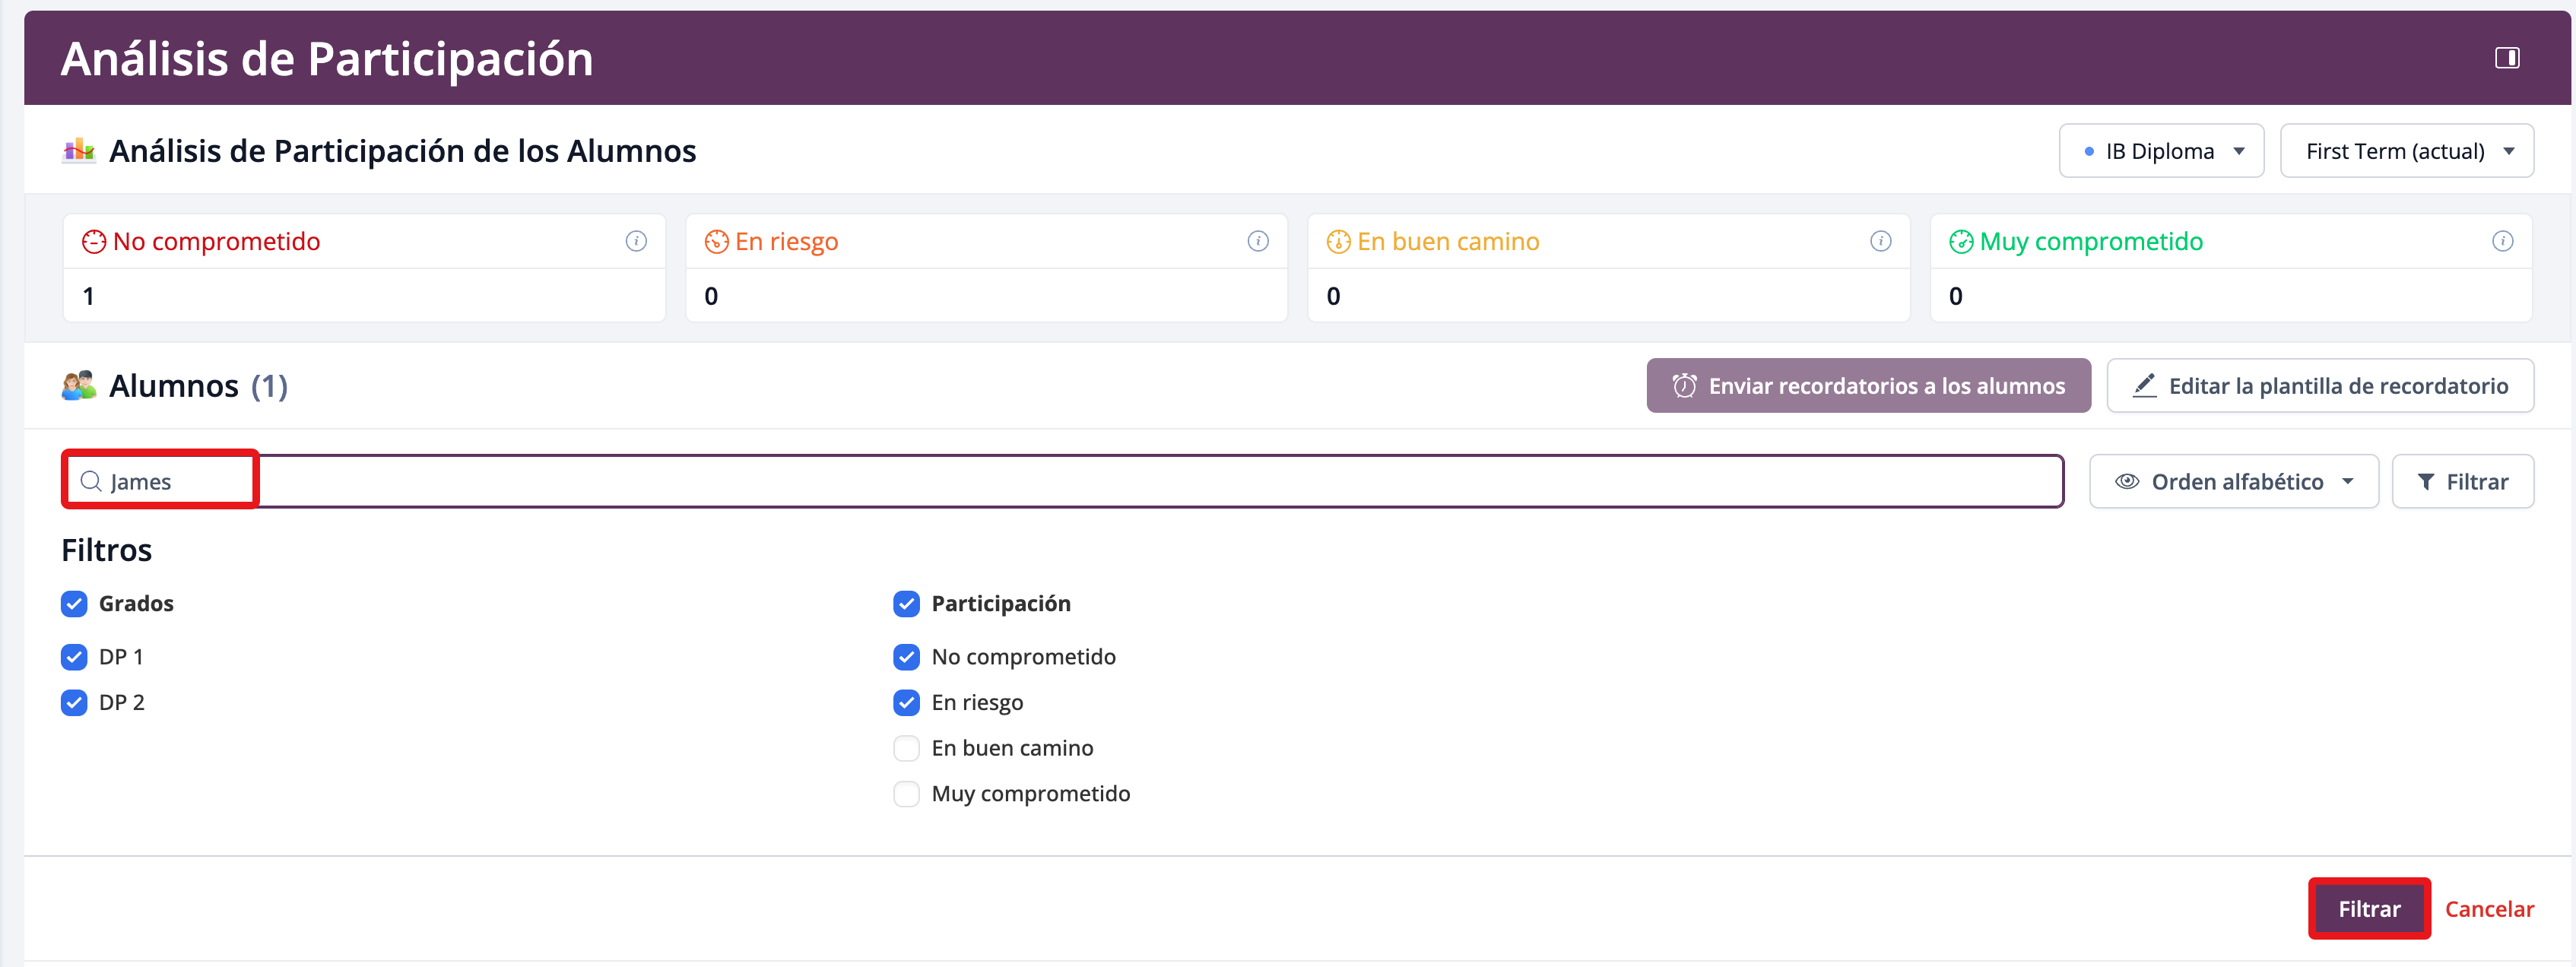Click info icon on En riesgo card
This screenshot has height=967, width=2576.
click(x=1258, y=241)
